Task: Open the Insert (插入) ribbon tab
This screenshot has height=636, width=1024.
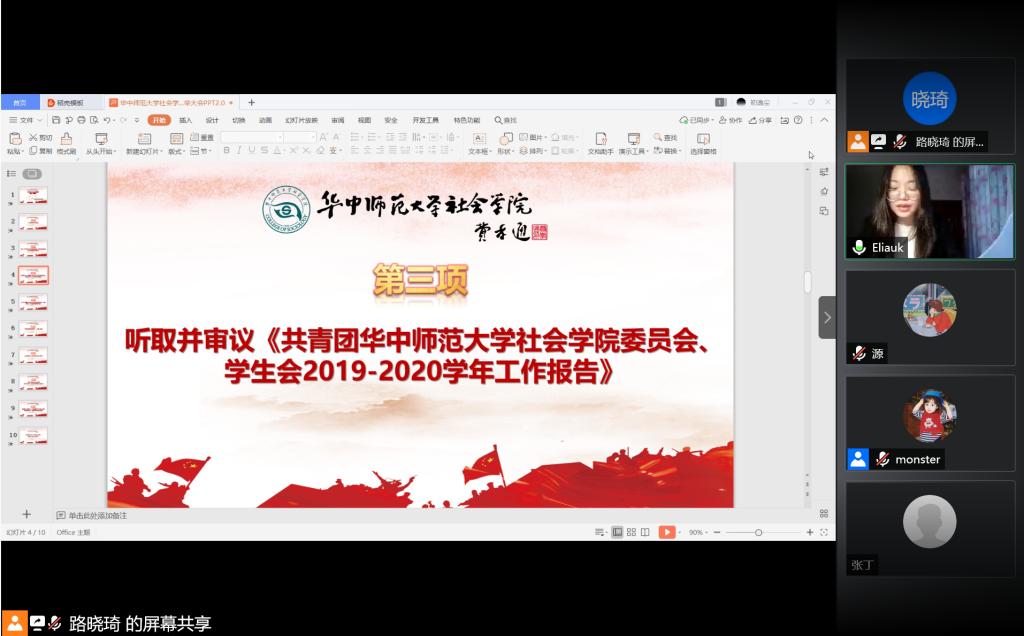Action: pyautogui.click(x=185, y=120)
